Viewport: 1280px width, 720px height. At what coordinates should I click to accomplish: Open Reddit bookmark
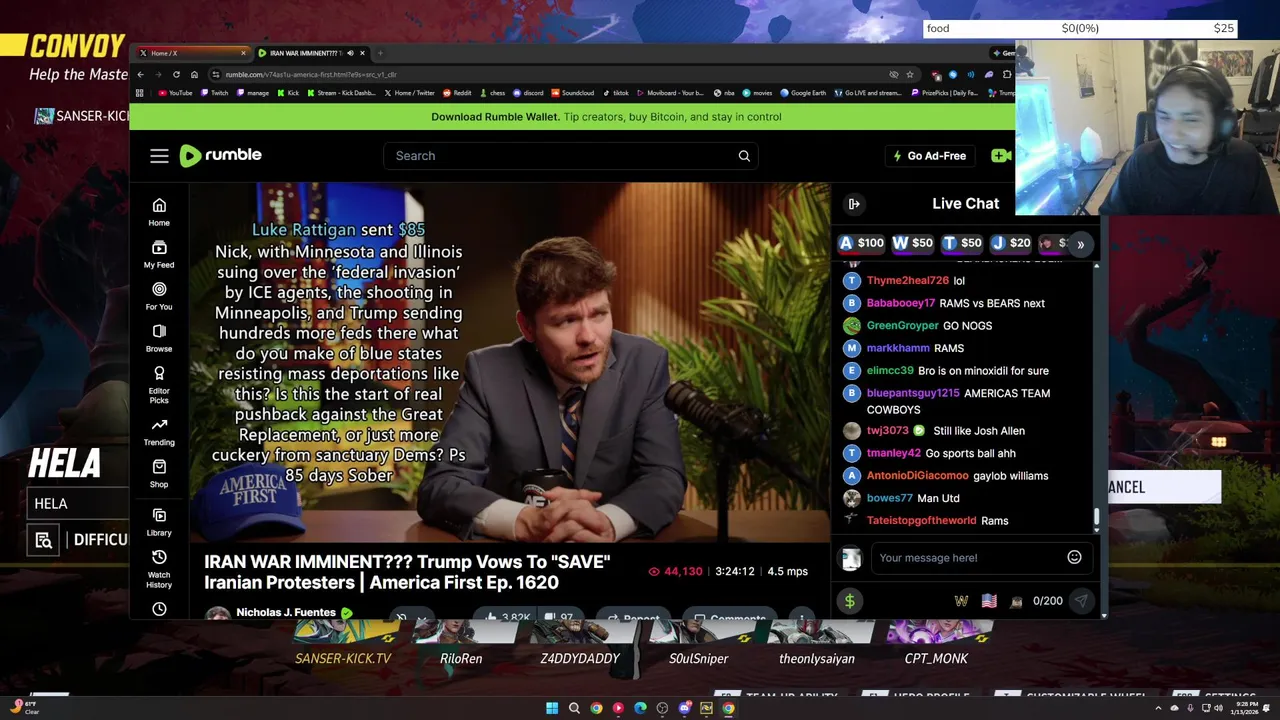click(458, 93)
